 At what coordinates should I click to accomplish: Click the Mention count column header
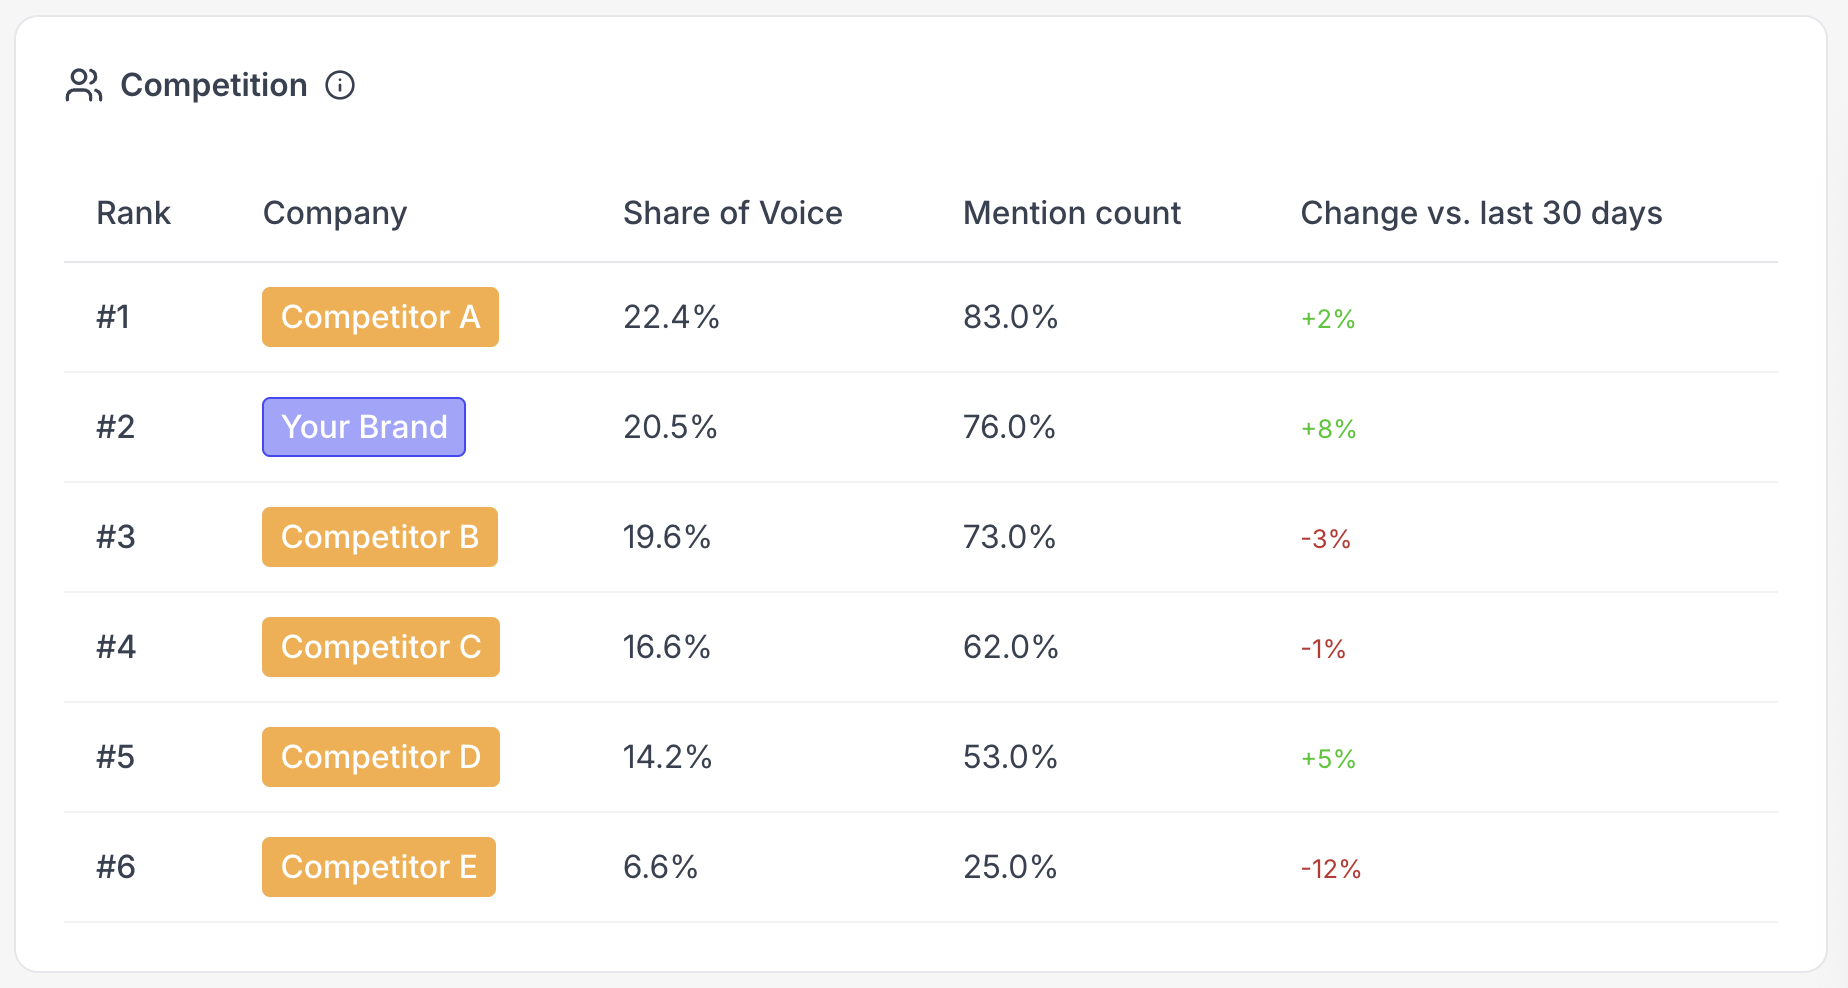1071,213
